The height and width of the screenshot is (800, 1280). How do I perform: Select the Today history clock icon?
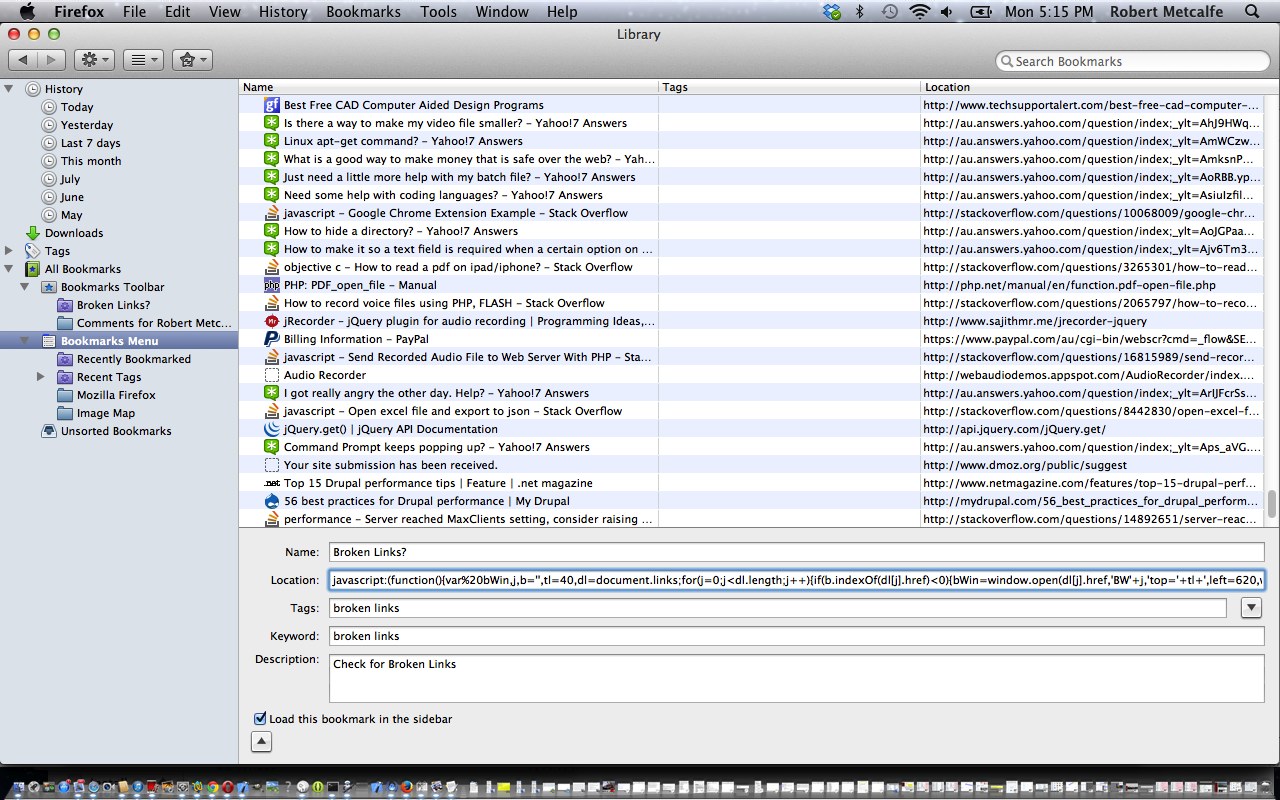point(49,107)
